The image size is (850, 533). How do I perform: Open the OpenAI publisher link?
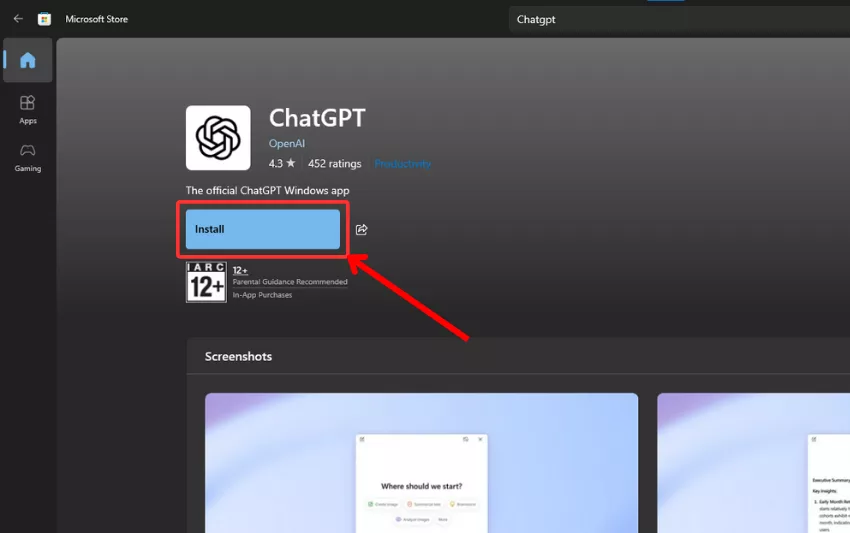tap(287, 144)
